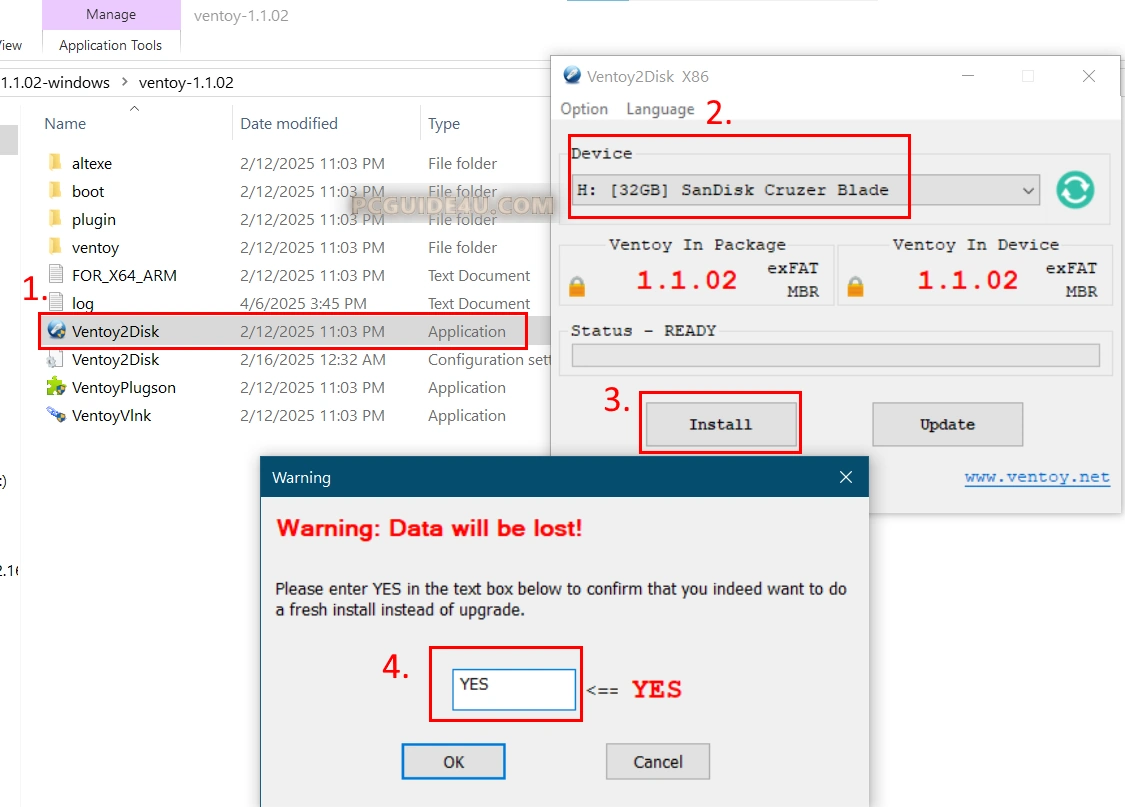
Task: Click the Ventoy2Disk application file icon
Action: [56, 331]
